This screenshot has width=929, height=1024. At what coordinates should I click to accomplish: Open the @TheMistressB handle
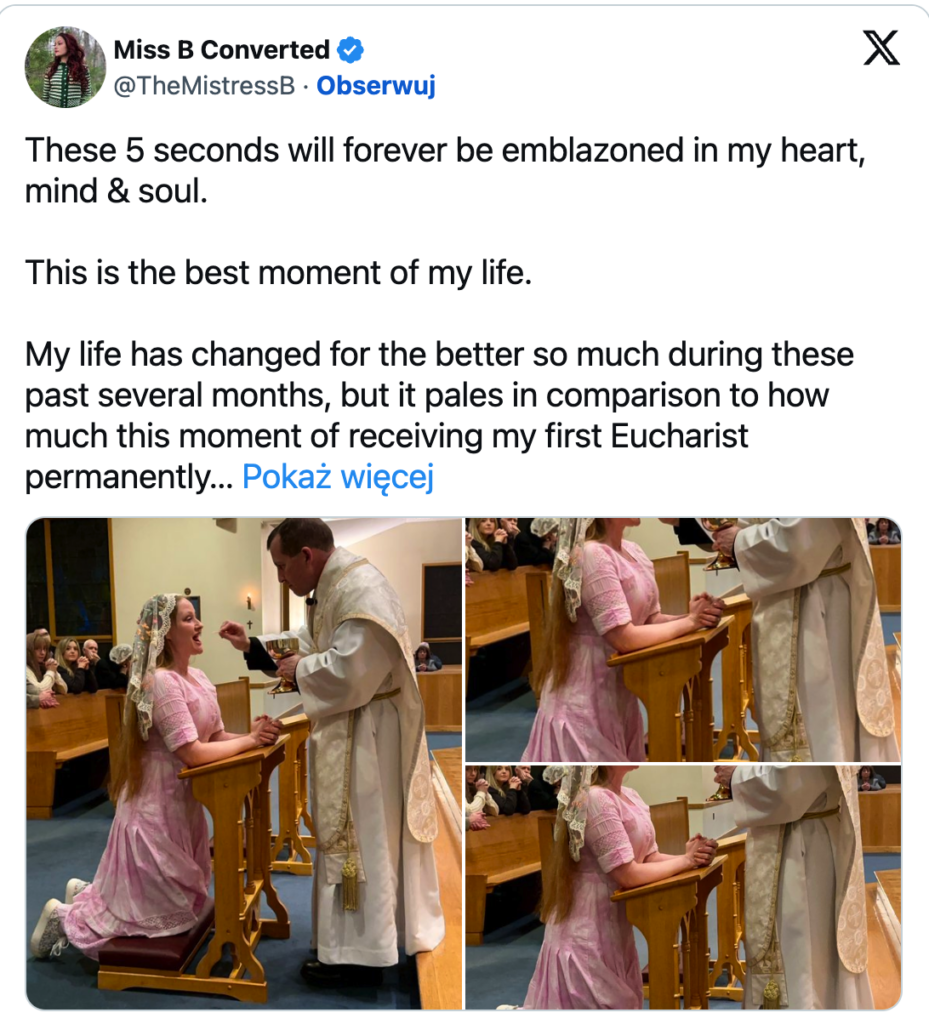coord(204,86)
